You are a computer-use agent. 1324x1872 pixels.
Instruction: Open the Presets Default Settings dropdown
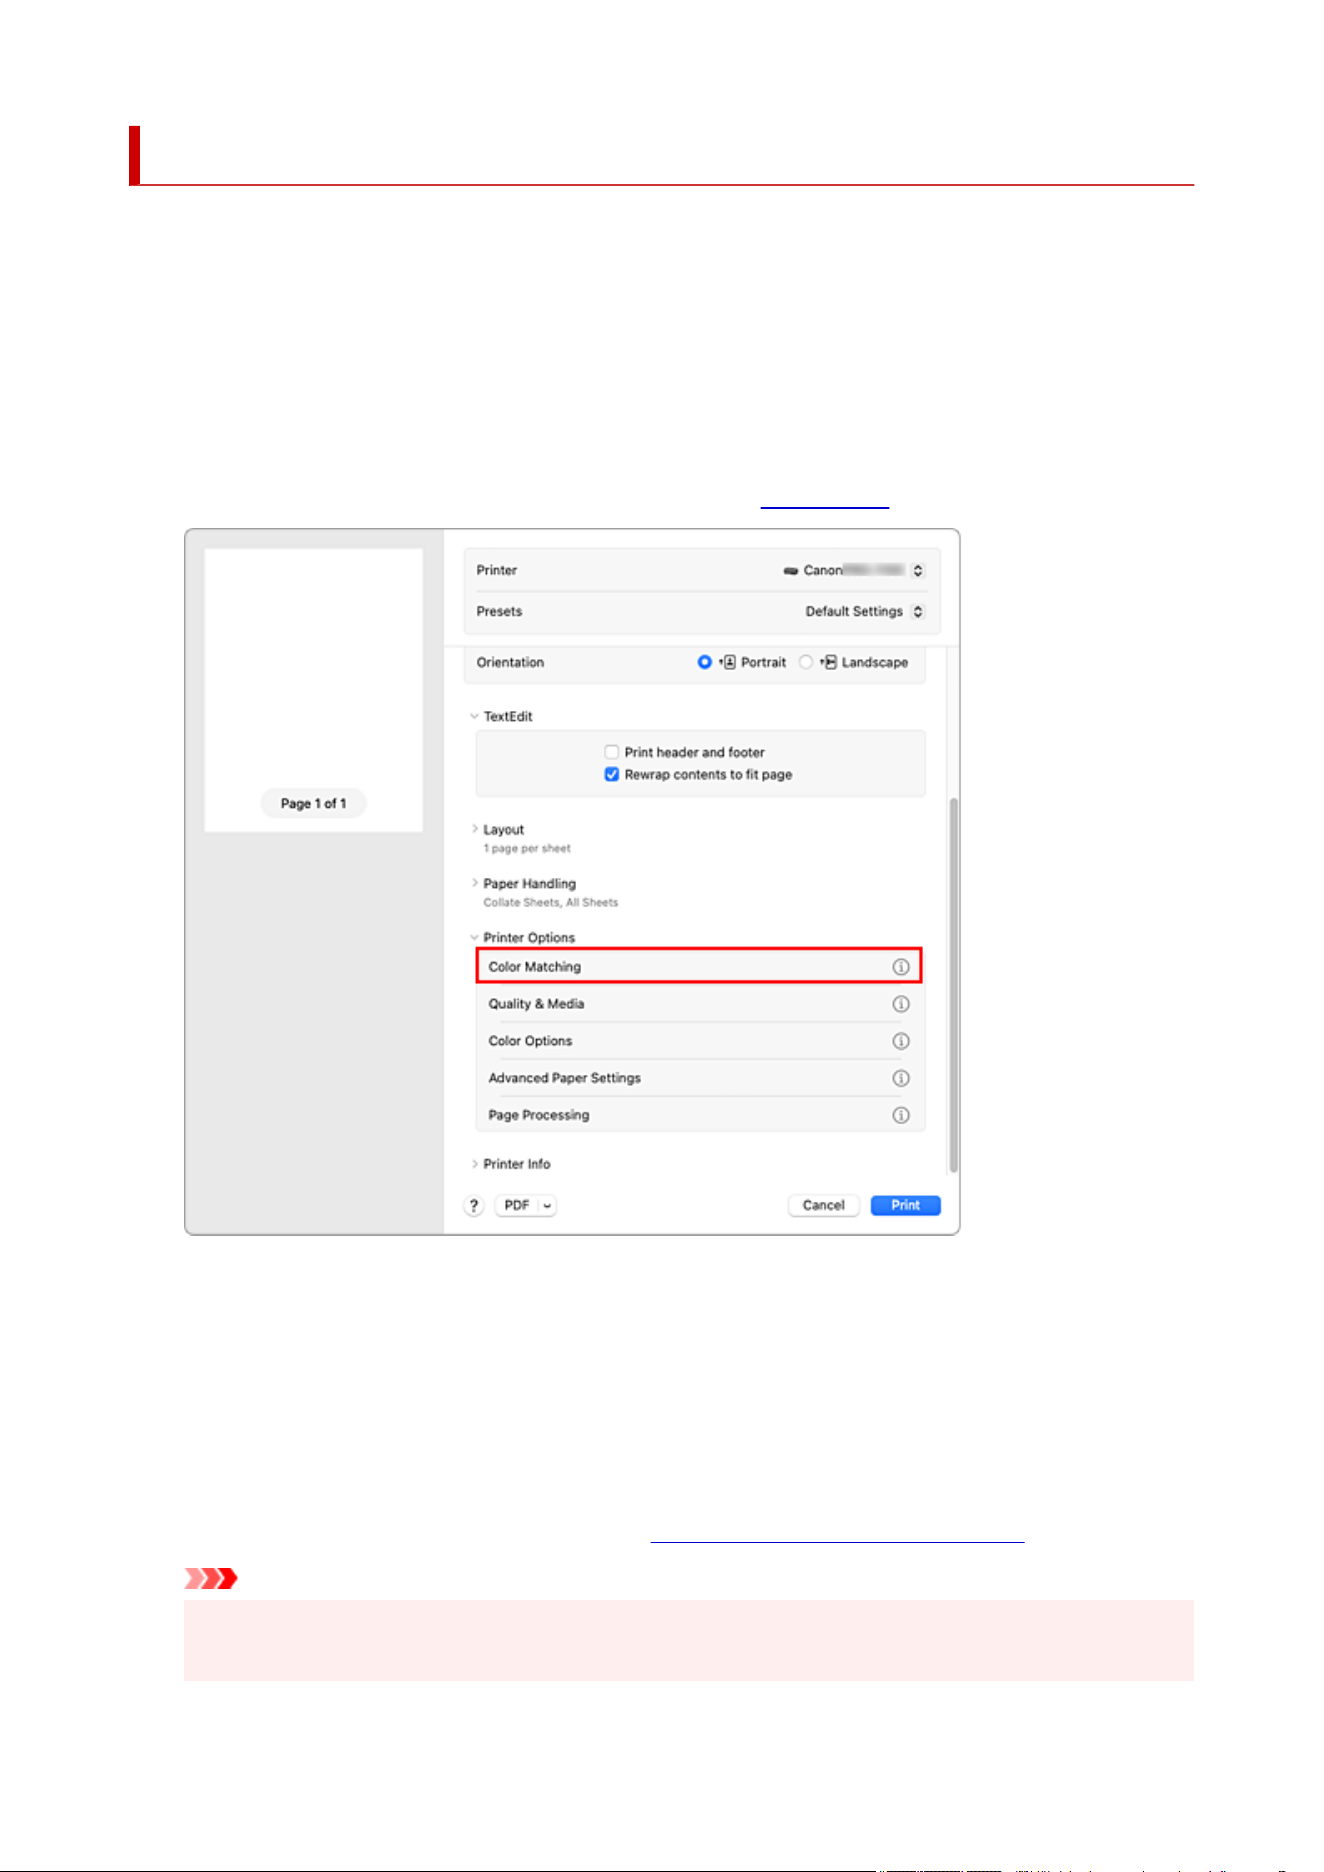pyautogui.click(x=917, y=611)
